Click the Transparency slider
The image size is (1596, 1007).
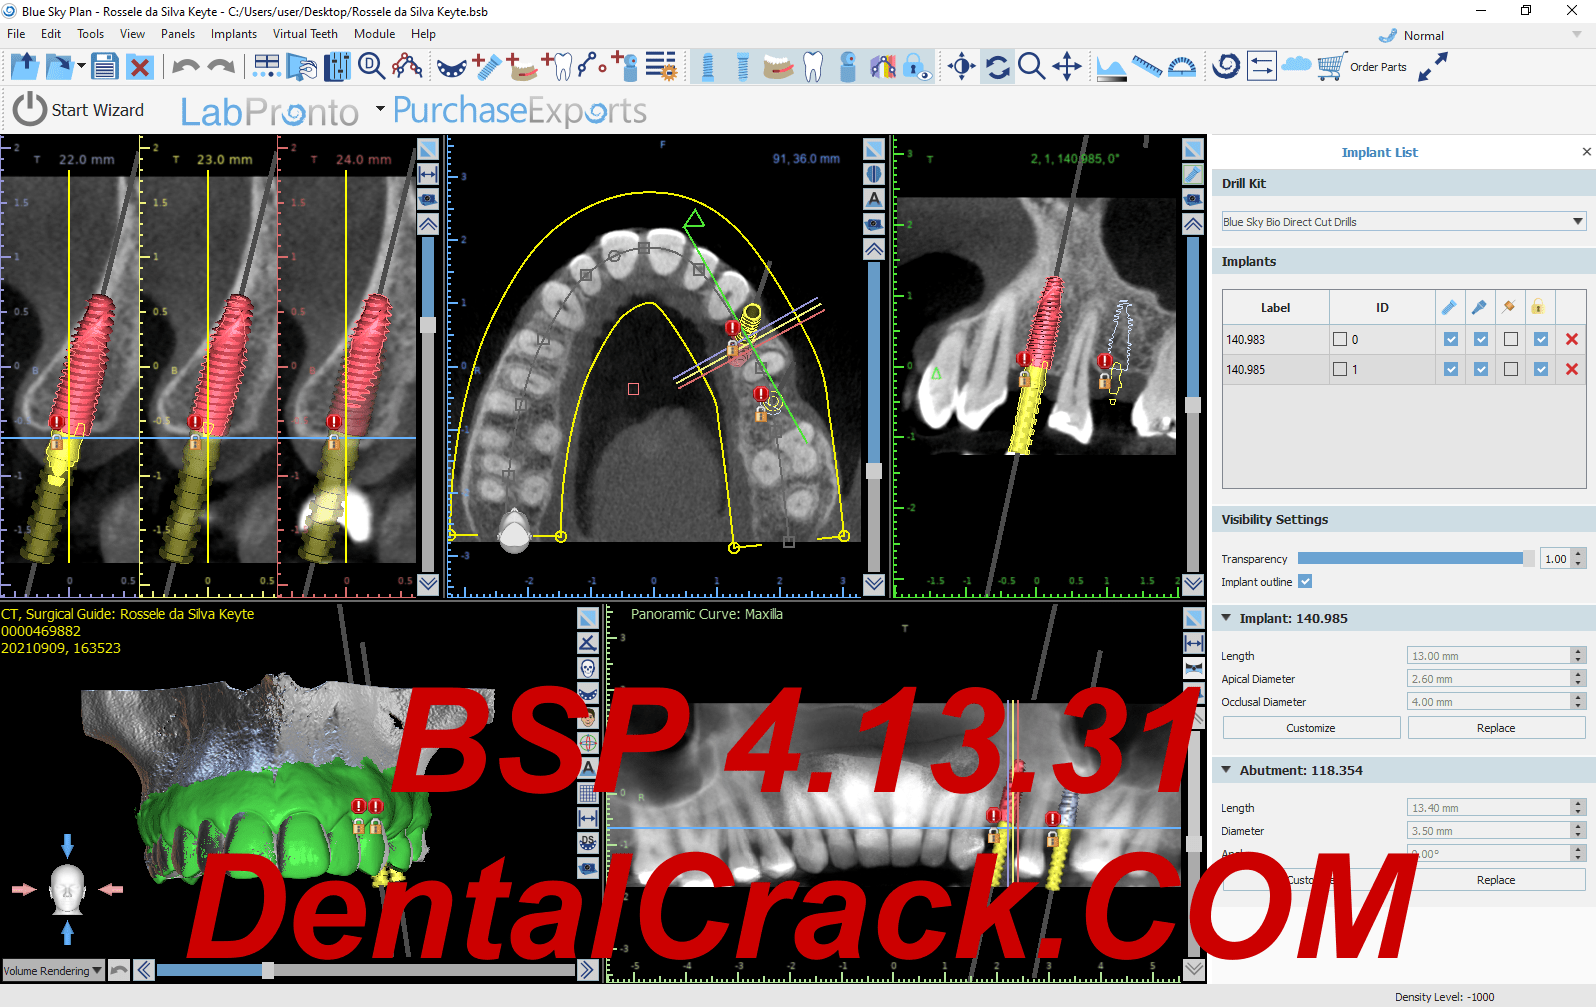tap(1416, 559)
